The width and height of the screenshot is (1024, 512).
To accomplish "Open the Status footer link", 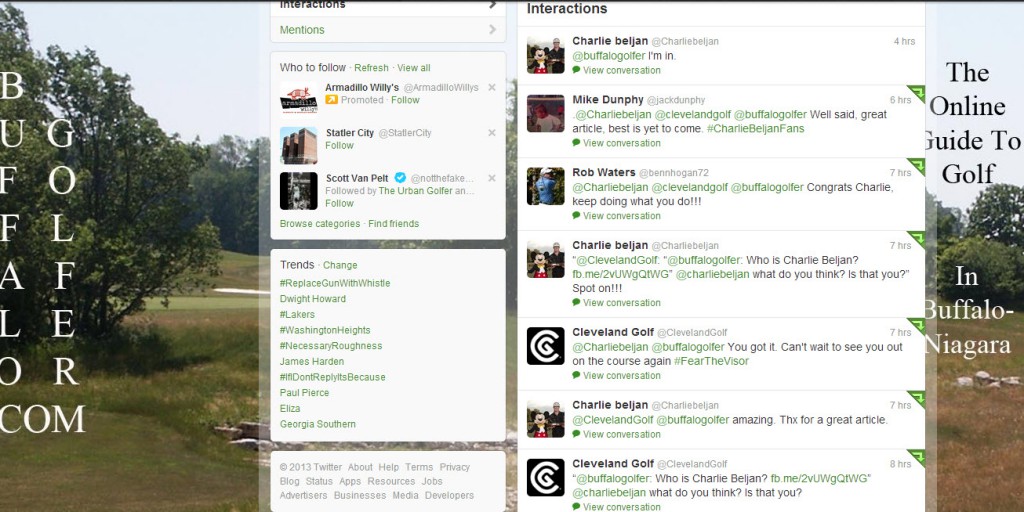I will click(319, 481).
